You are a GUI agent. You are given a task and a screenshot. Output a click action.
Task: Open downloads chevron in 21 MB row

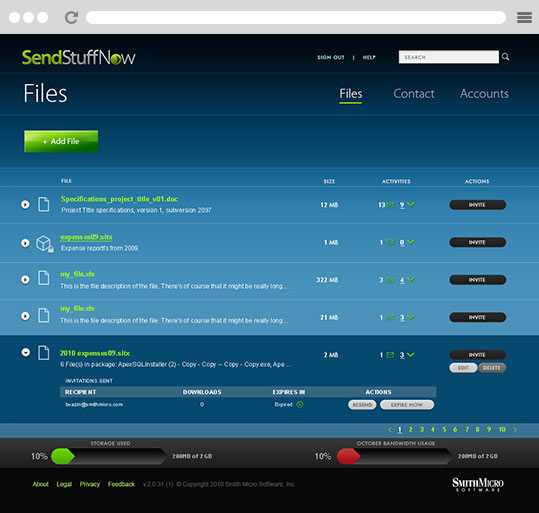point(410,317)
